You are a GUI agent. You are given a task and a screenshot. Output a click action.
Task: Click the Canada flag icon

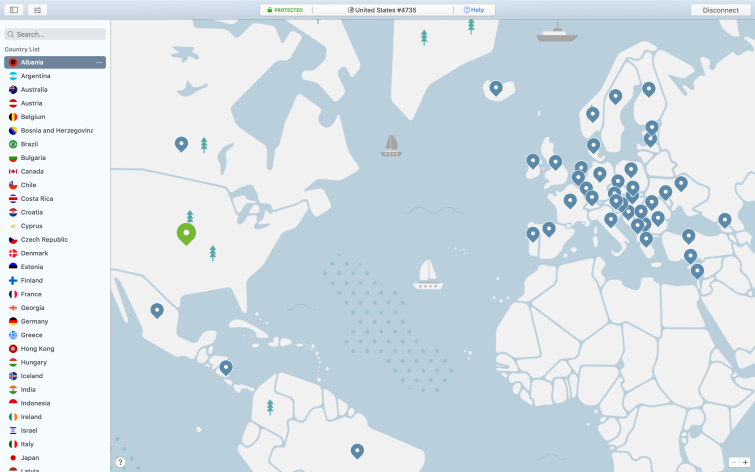[x=13, y=171]
